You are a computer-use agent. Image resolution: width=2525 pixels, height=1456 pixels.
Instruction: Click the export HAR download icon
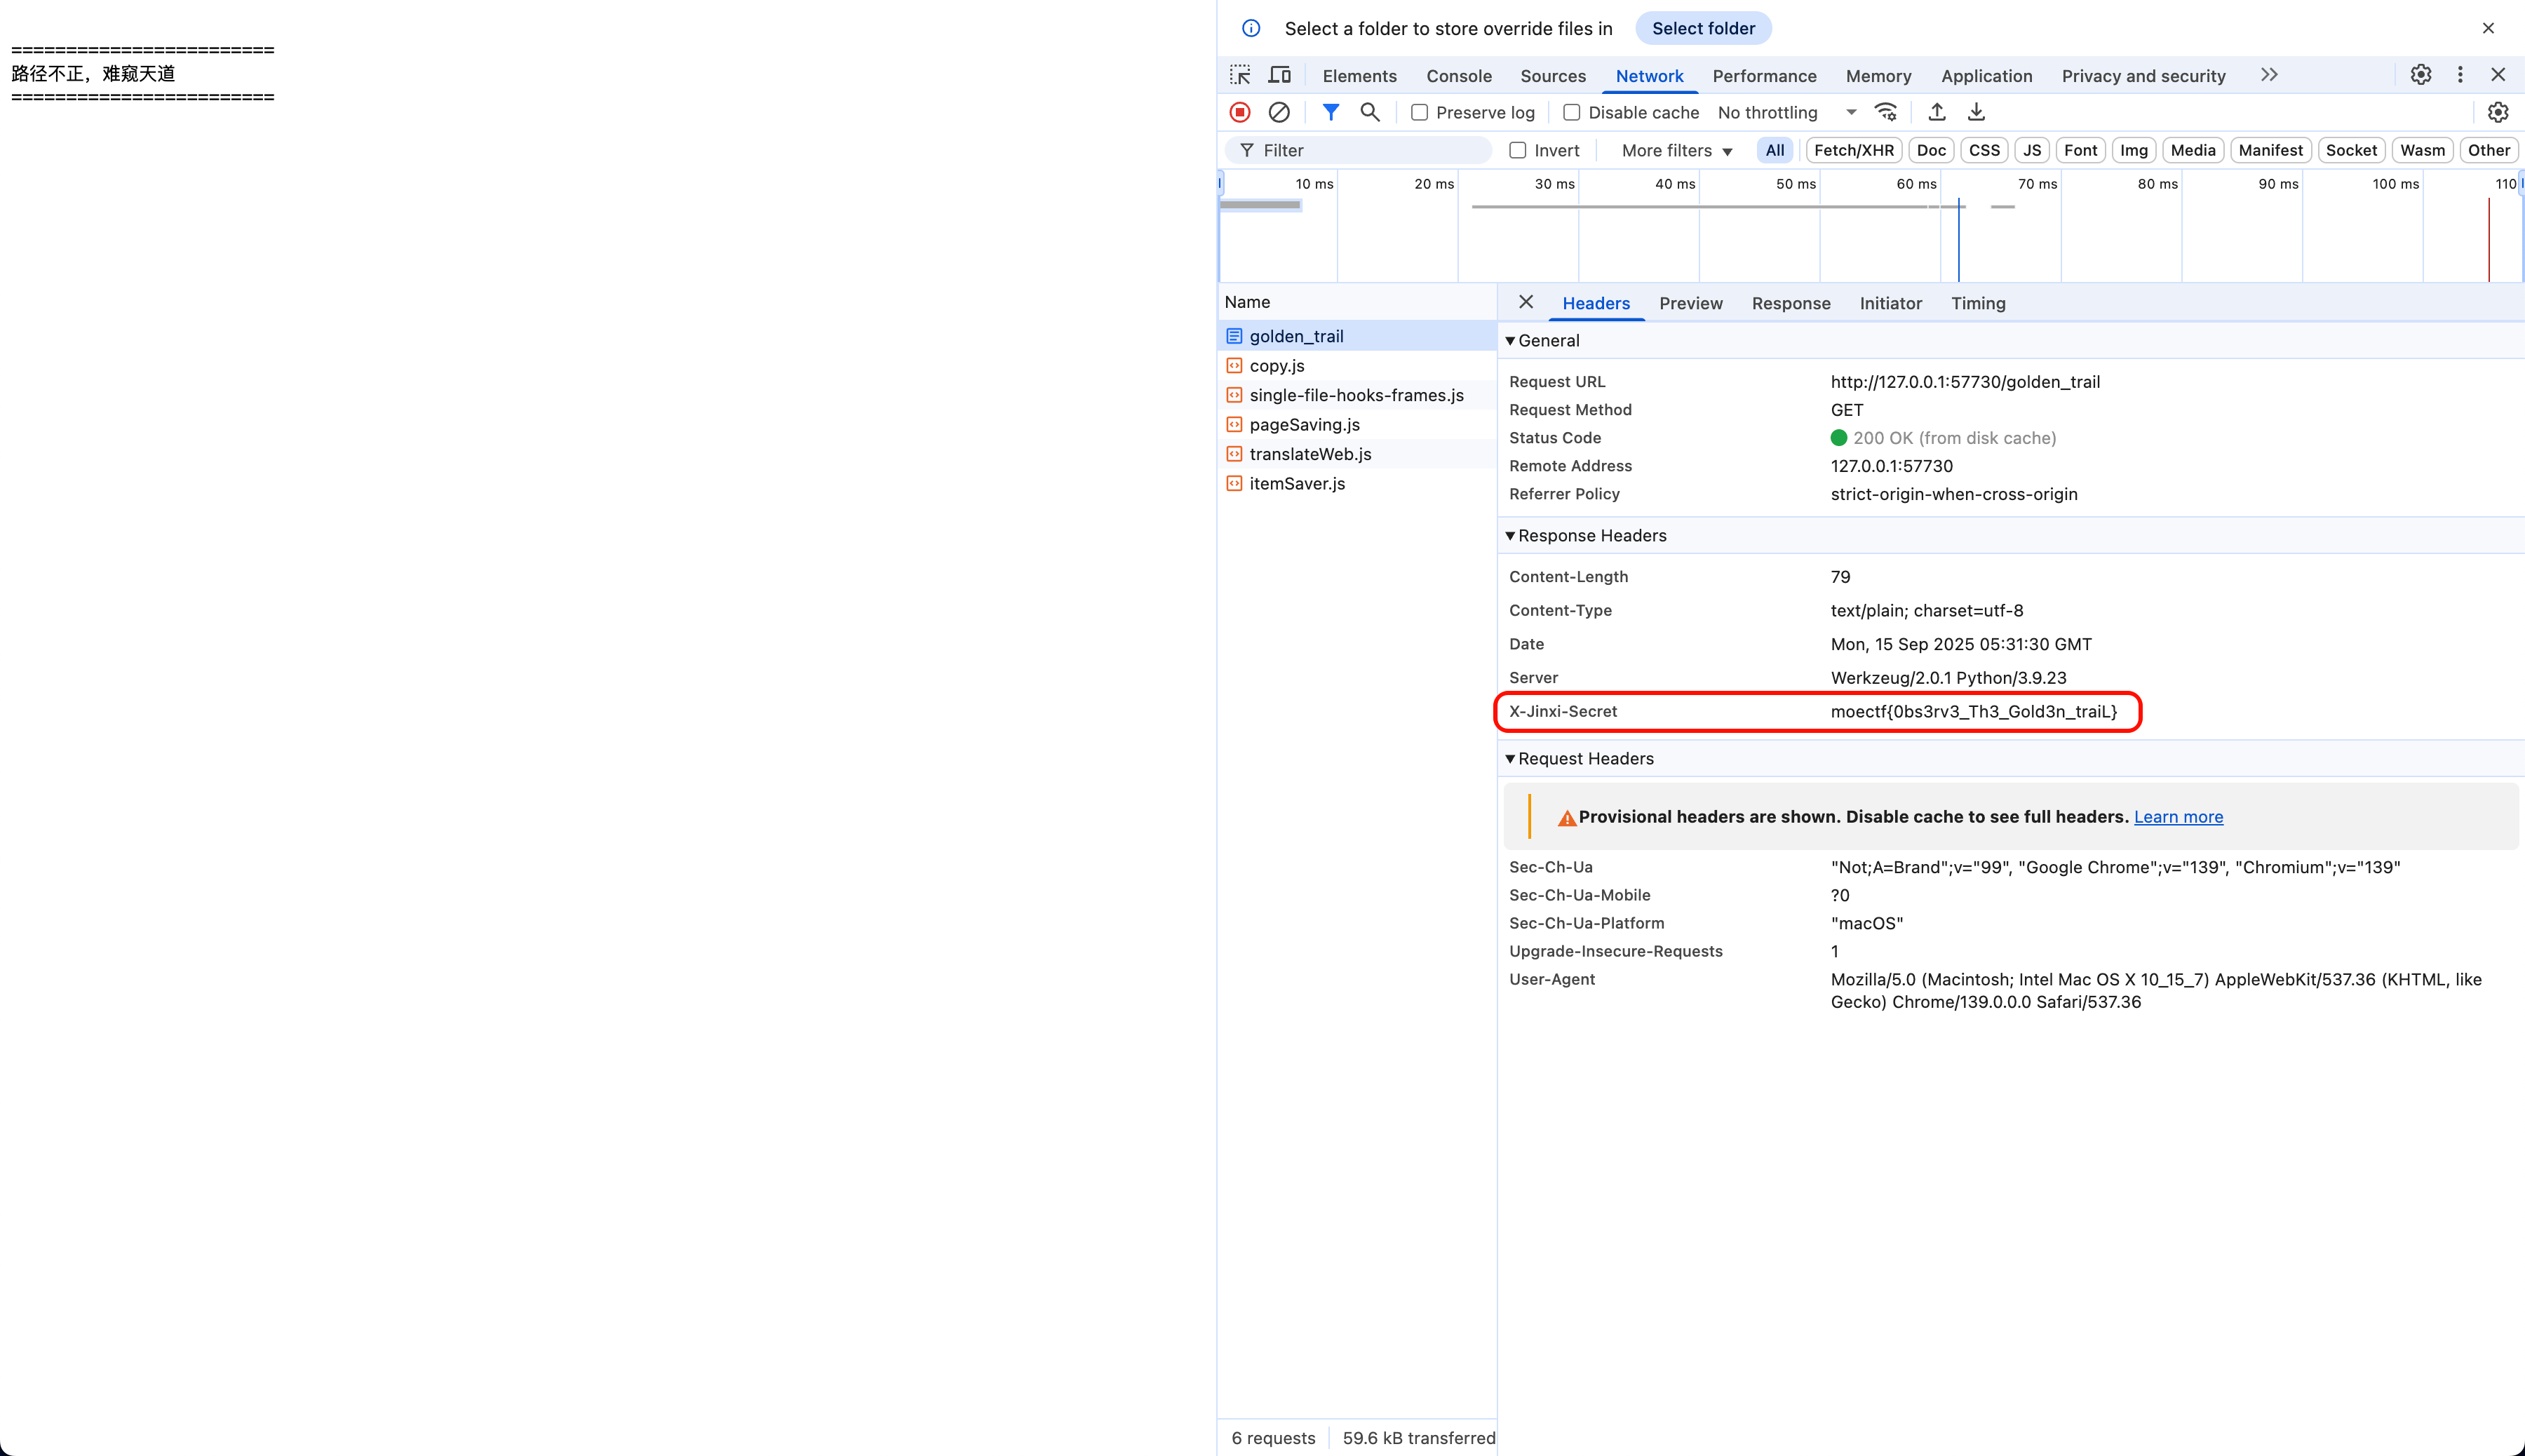click(x=1976, y=112)
